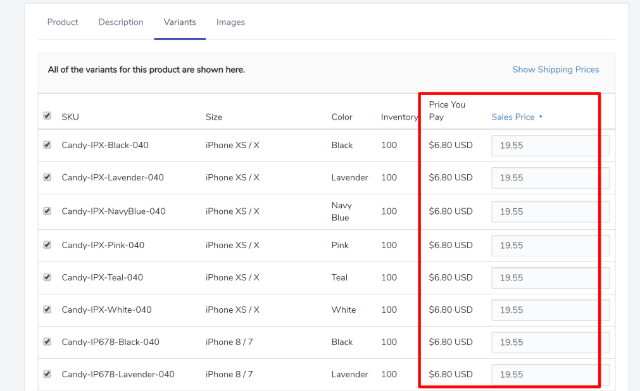Viewport: 640px width, 391px height.
Task: Edit sales price for Candy-IPX-Black-040
Action: [550, 146]
